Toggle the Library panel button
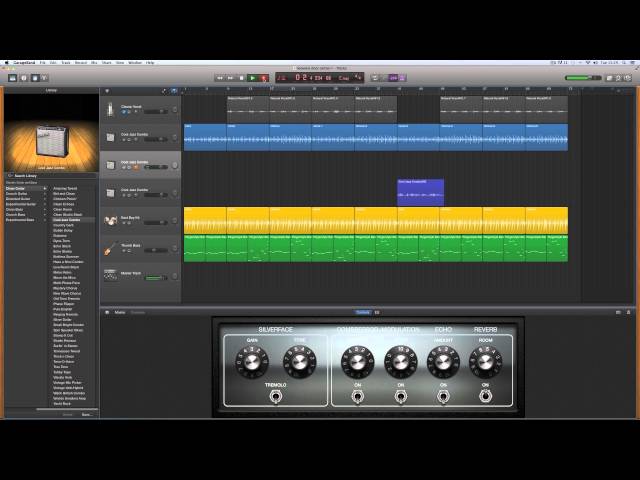The width and height of the screenshot is (640, 480). click(x=12, y=78)
